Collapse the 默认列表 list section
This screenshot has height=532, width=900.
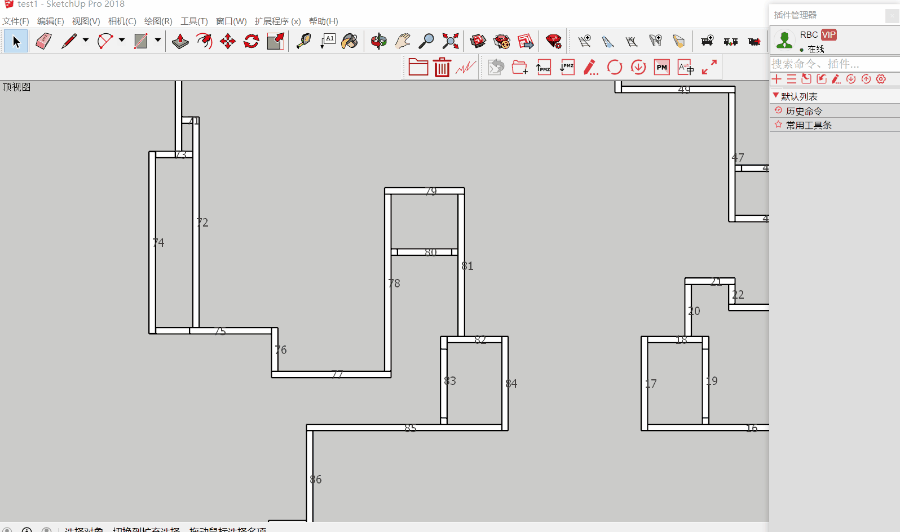click(775, 96)
